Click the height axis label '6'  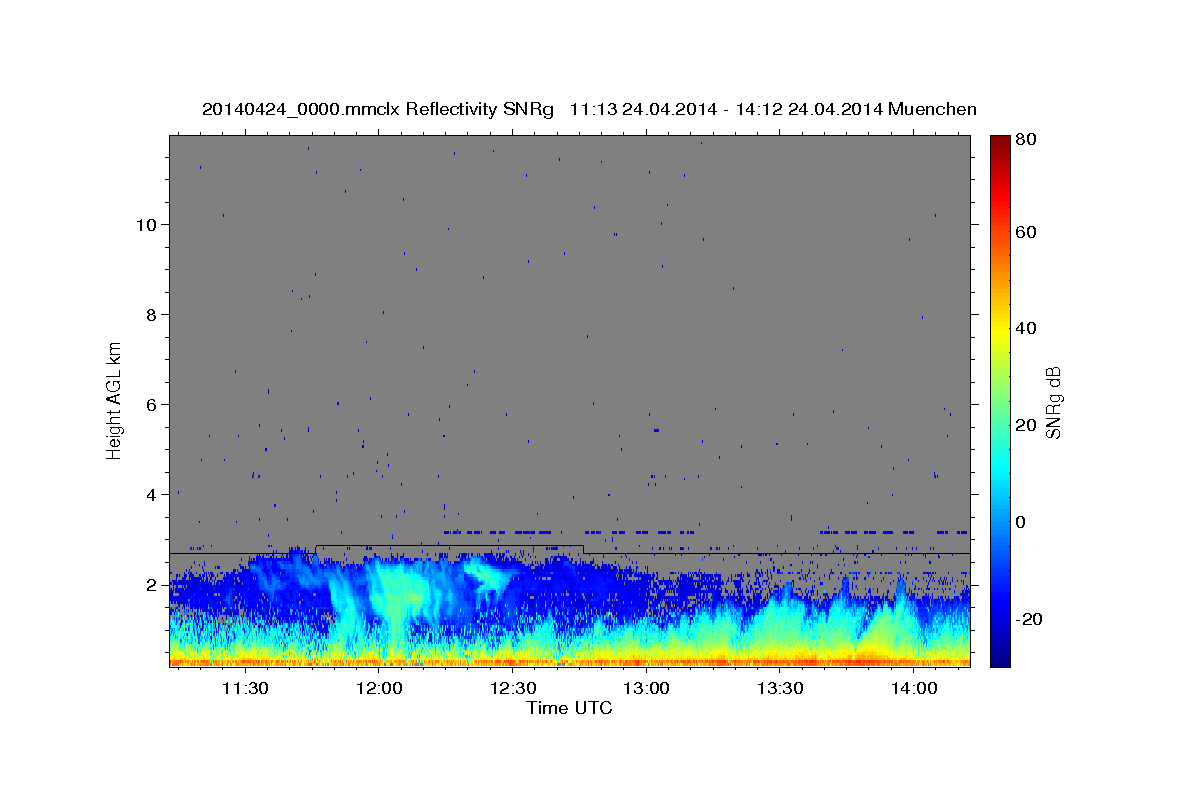(x=152, y=405)
